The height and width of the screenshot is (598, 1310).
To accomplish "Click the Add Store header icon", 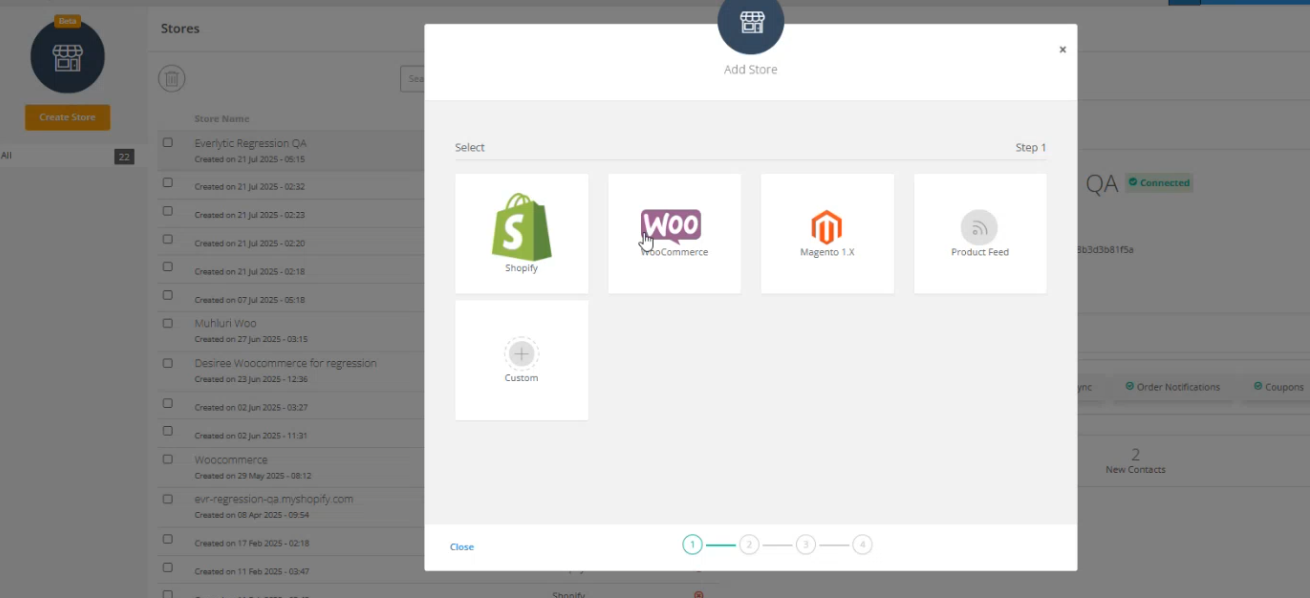I will [750, 24].
